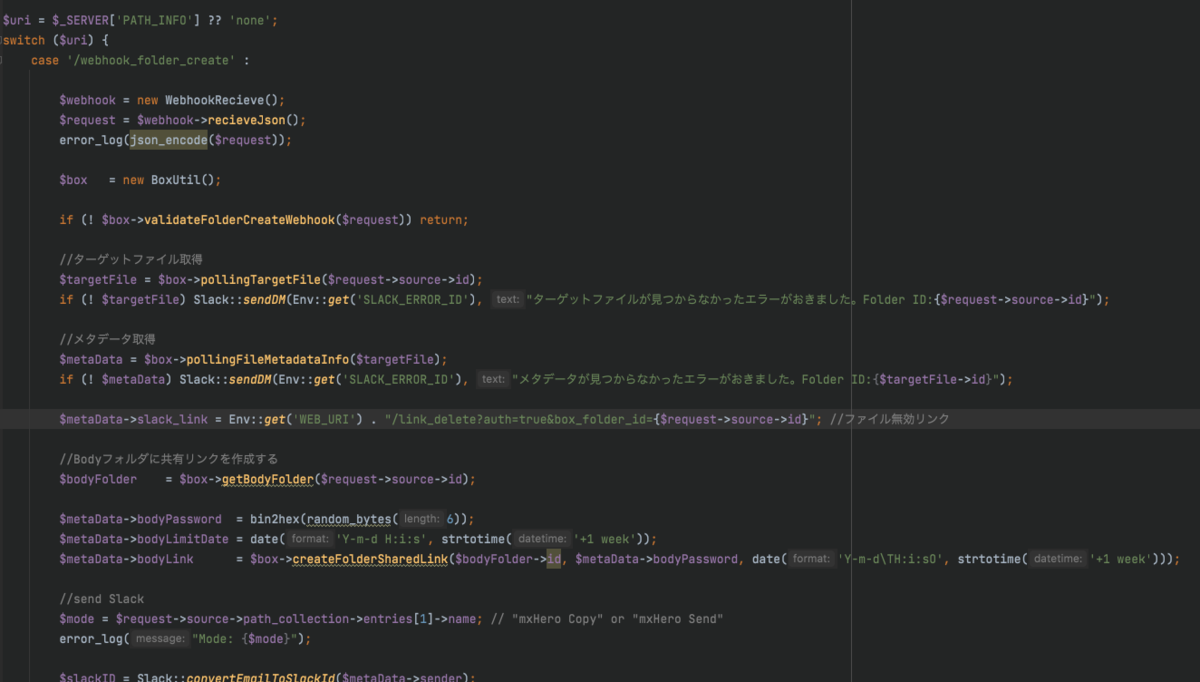Click the recieveJson method call

pos(244,120)
